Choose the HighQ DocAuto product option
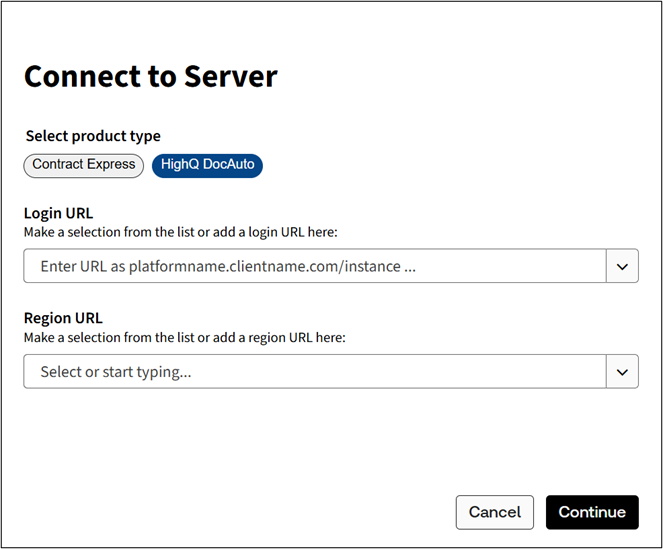The height and width of the screenshot is (549, 663). (x=207, y=165)
